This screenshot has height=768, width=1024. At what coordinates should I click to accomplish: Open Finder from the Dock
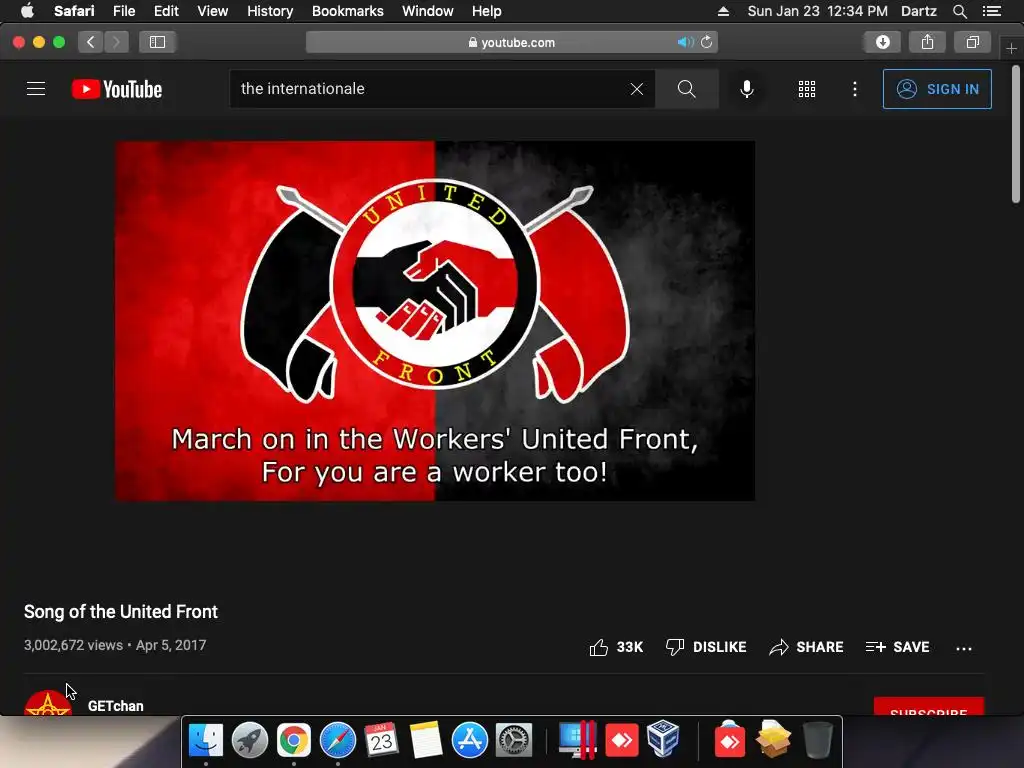pos(206,740)
